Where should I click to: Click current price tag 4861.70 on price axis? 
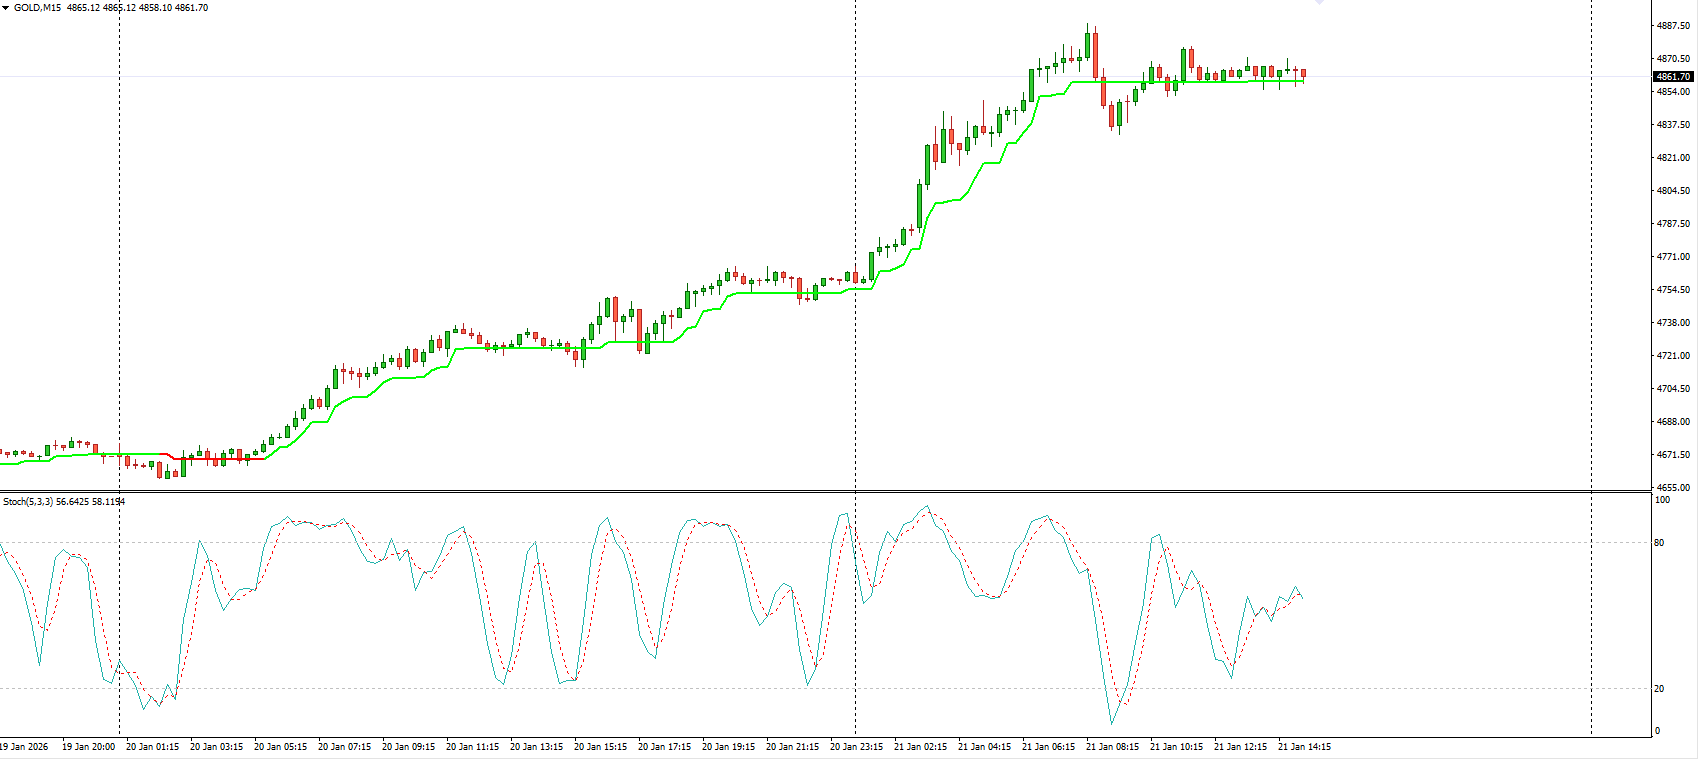(1673, 77)
